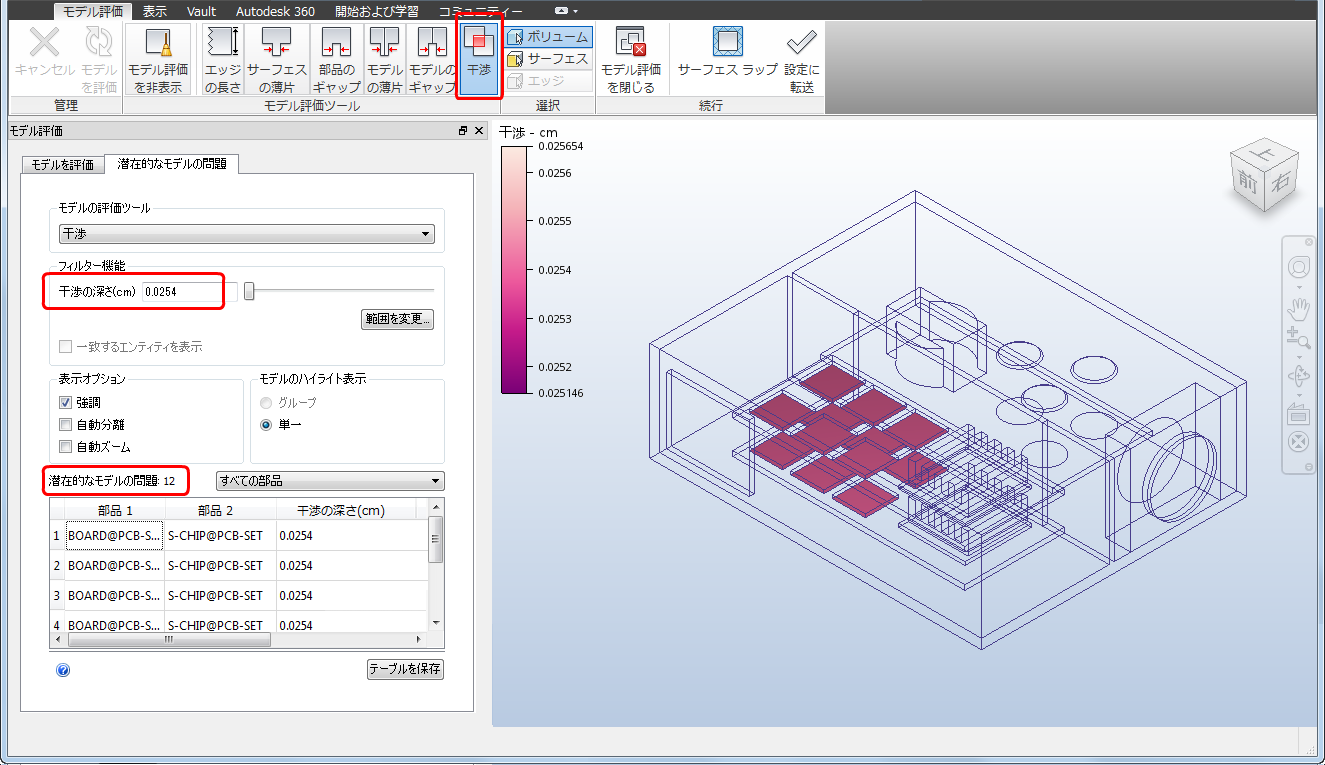Open the すべての部品 parts filter dropdown
The image size is (1325, 765).
(x=331, y=481)
